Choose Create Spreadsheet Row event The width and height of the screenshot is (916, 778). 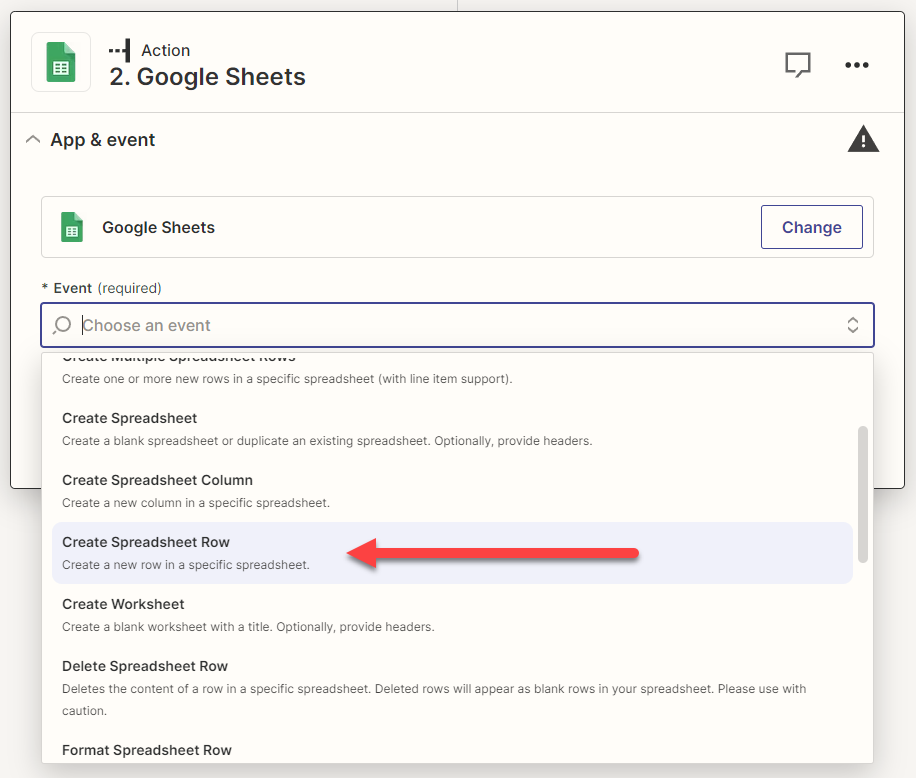[452, 553]
